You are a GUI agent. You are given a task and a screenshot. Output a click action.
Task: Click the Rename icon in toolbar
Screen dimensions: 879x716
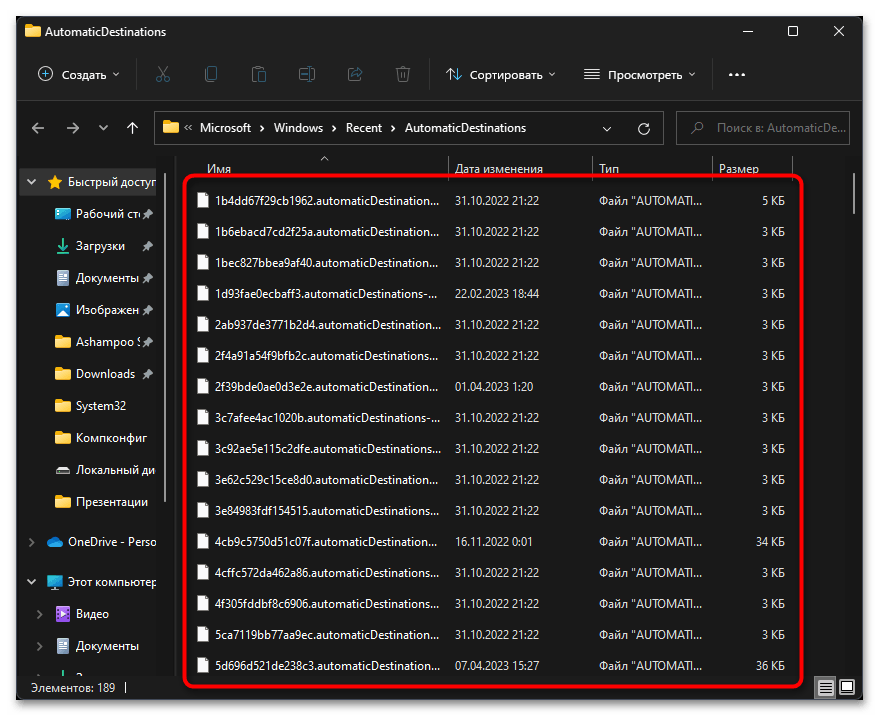coord(307,75)
